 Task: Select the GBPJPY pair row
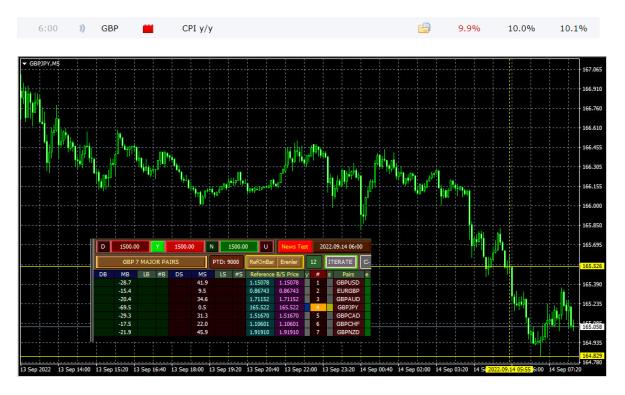pyautogui.click(x=348, y=307)
